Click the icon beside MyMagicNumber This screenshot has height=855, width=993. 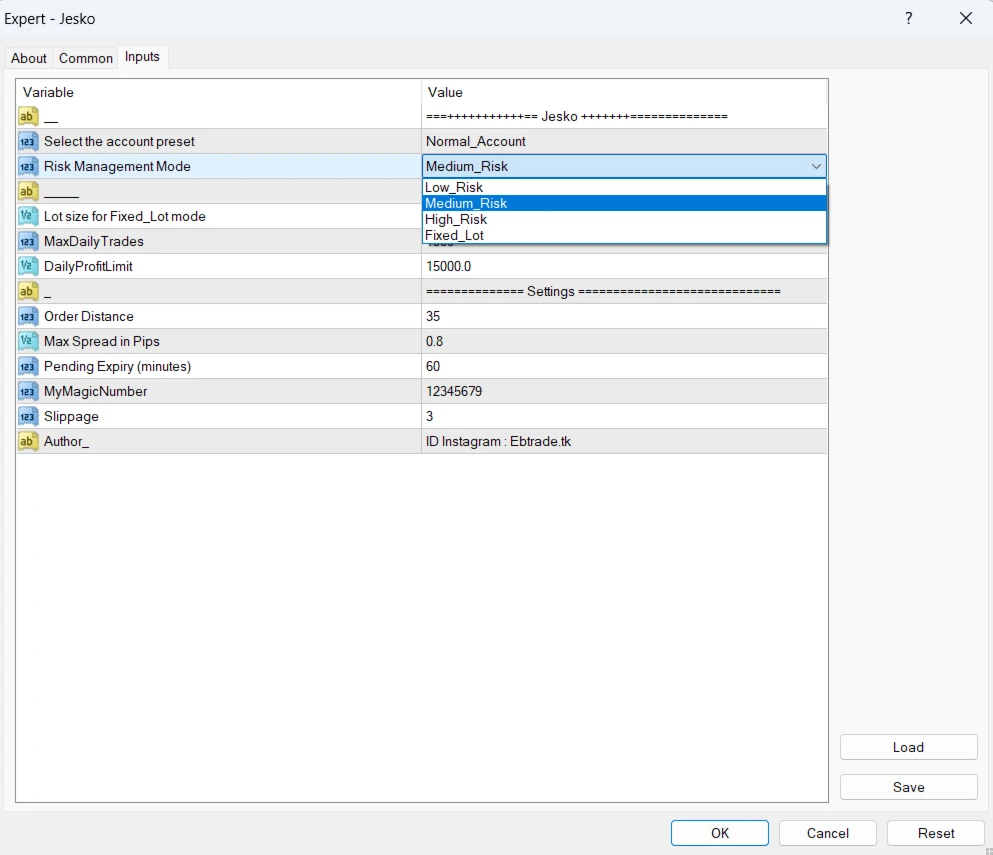28,391
